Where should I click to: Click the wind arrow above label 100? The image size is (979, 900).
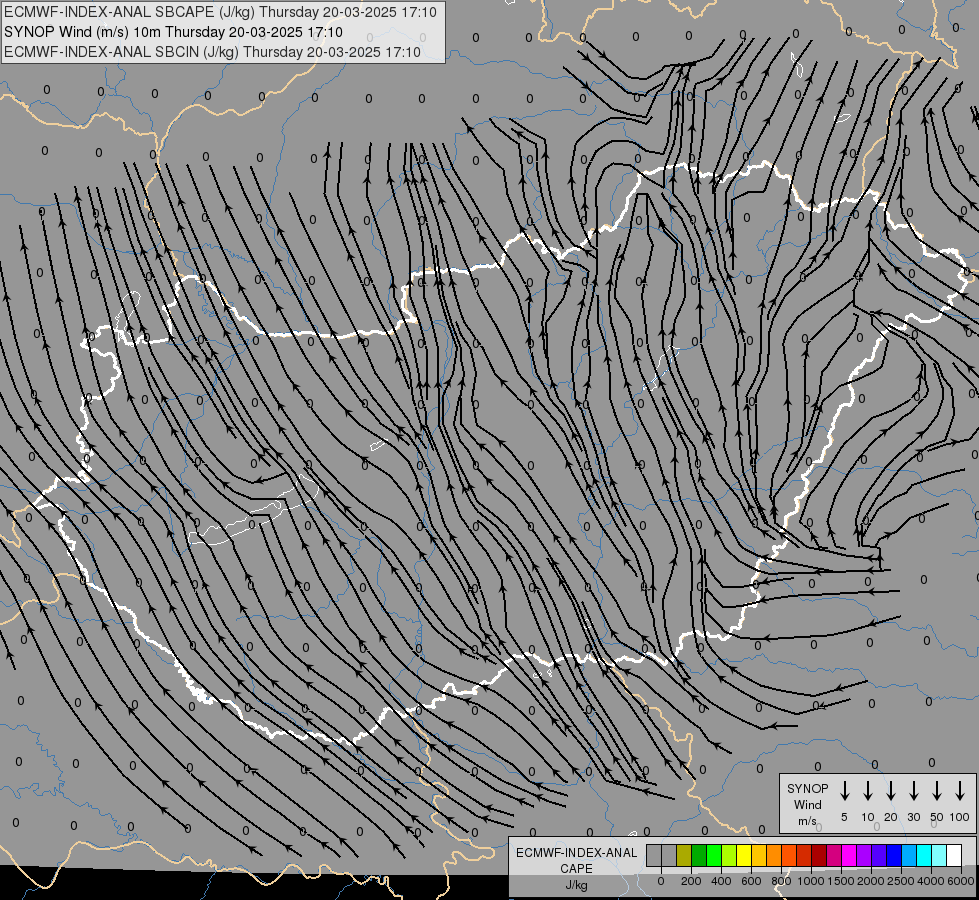[x=960, y=791]
